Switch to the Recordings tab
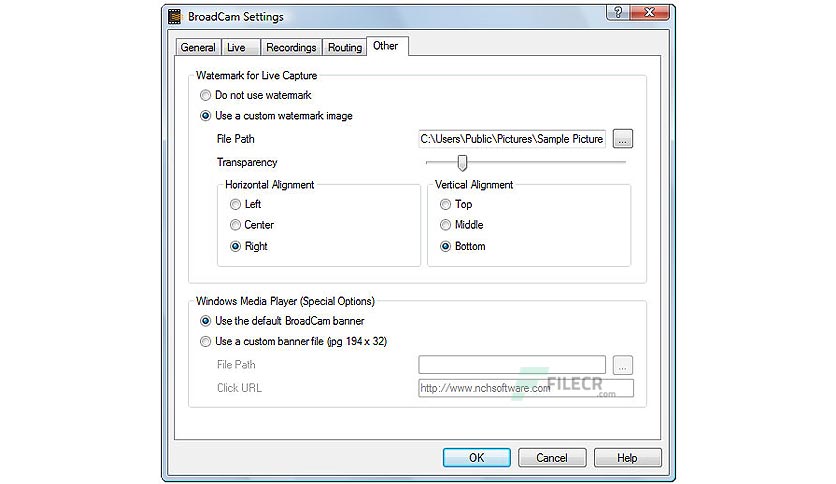 point(291,47)
